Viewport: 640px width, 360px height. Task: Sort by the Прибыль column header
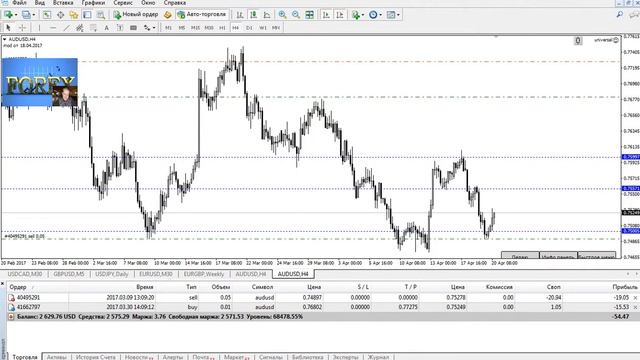pos(624,287)
